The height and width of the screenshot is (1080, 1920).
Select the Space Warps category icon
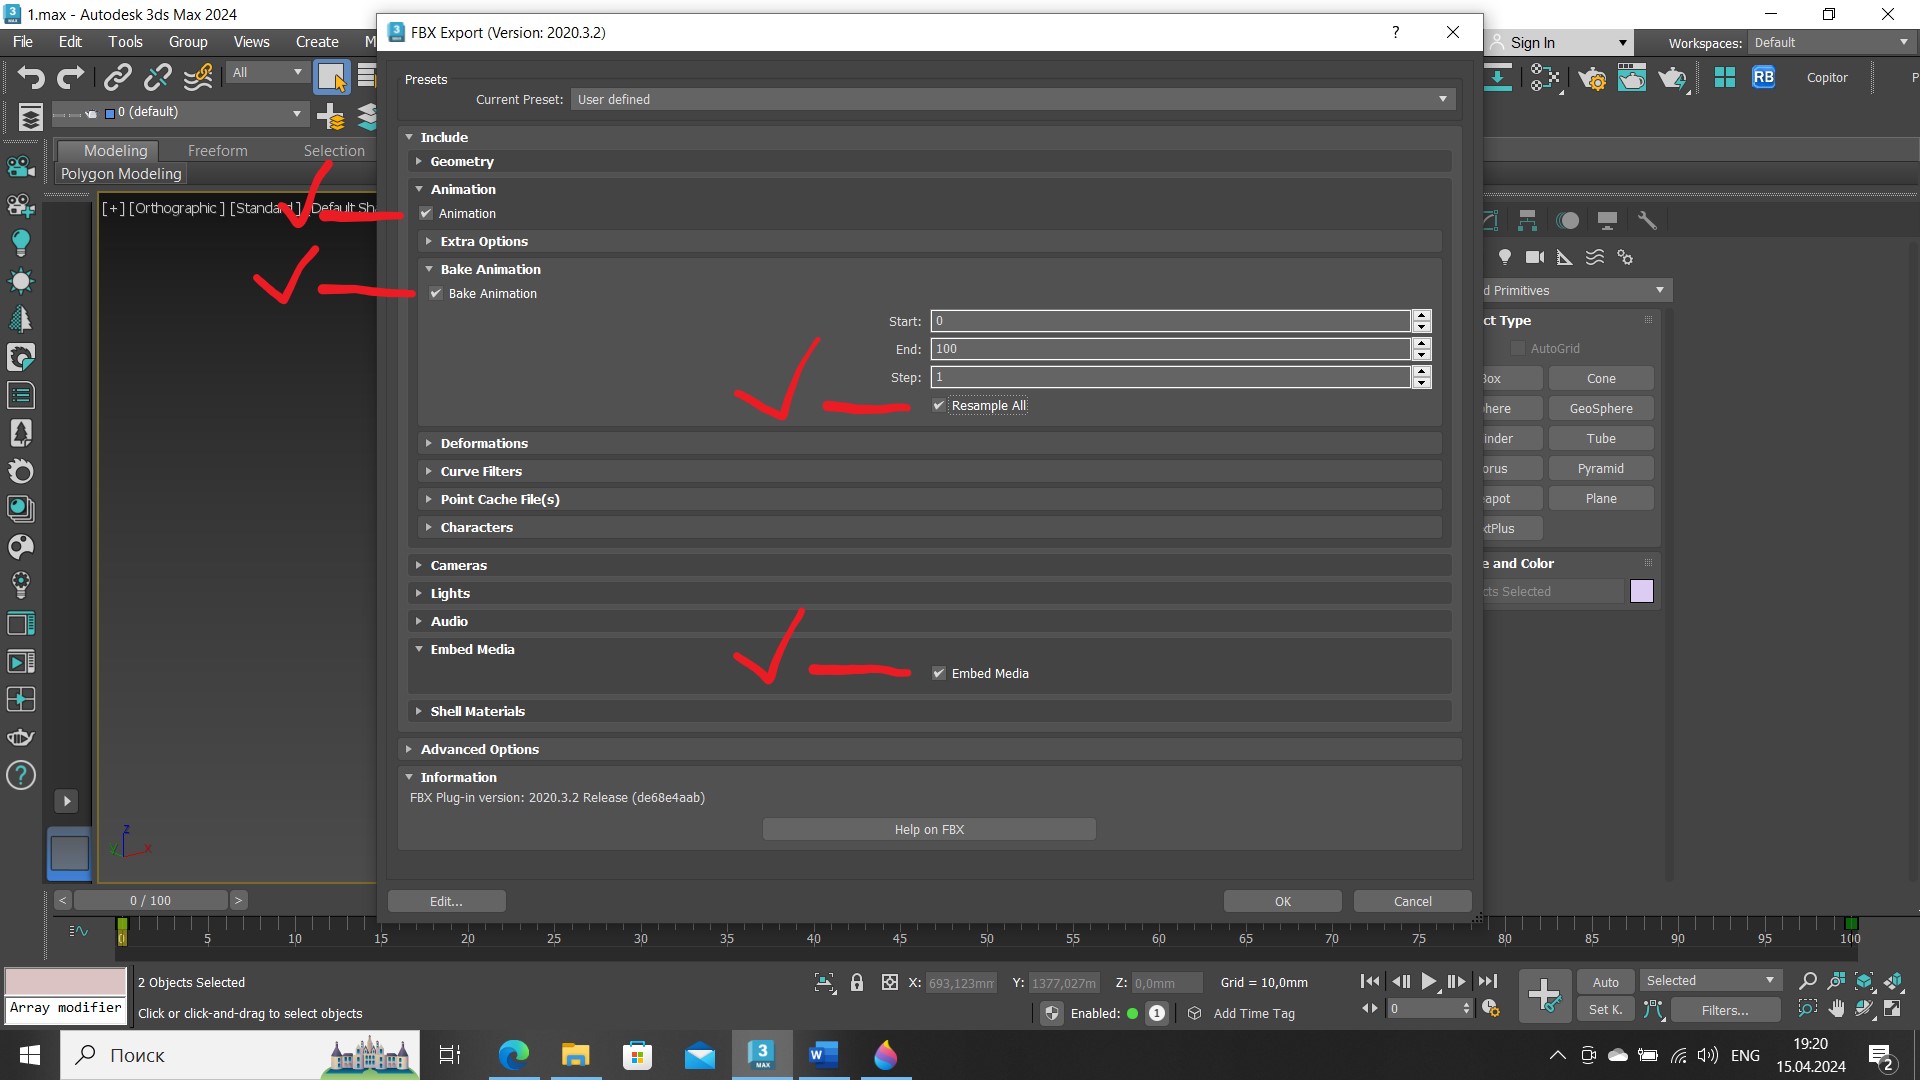click(x=1595, y=257)
